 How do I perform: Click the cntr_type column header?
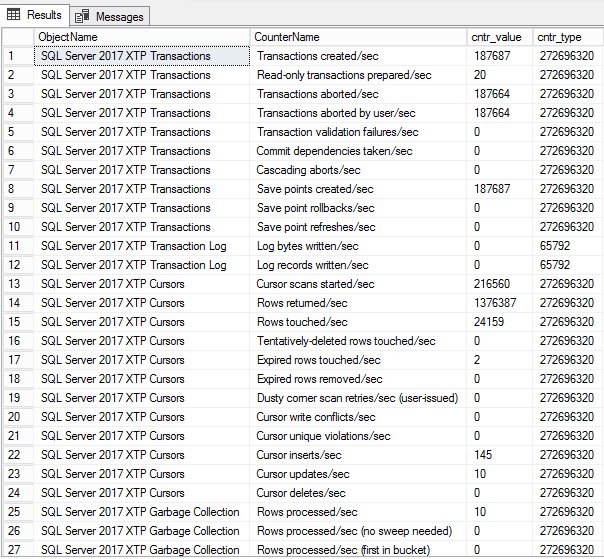coord(565,37)
